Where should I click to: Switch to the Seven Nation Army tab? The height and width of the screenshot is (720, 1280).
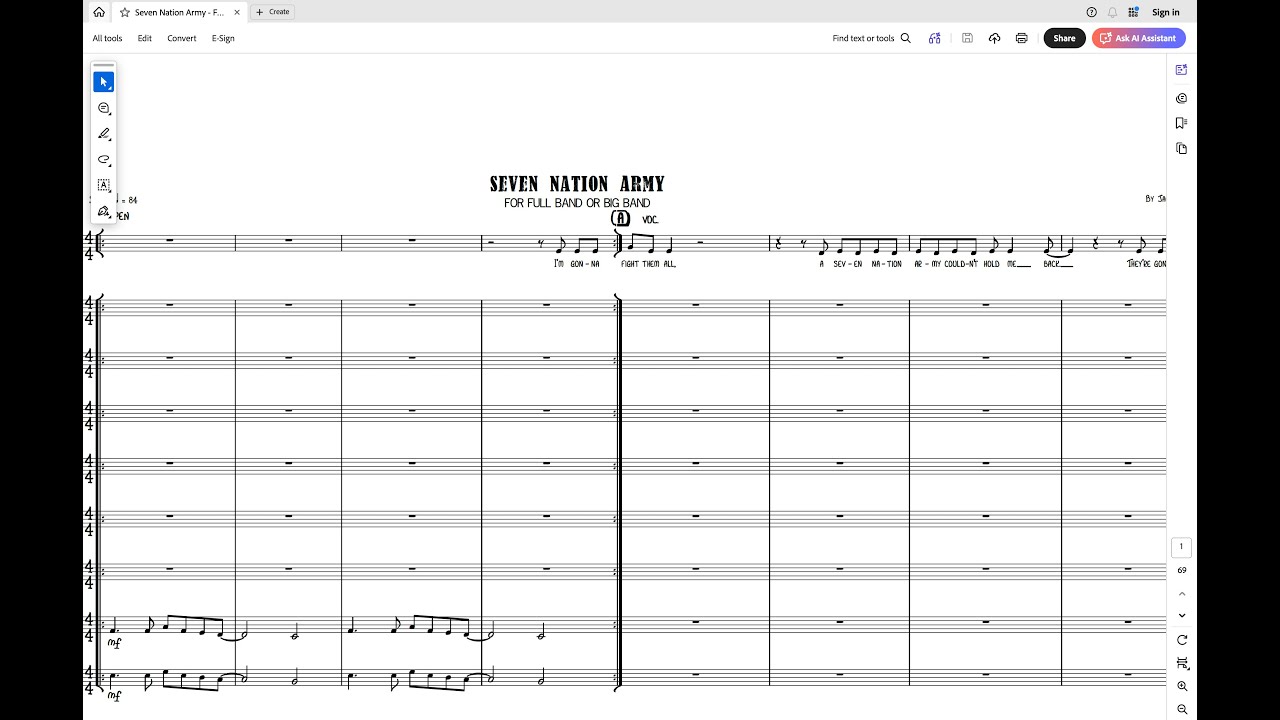(179, 12)
